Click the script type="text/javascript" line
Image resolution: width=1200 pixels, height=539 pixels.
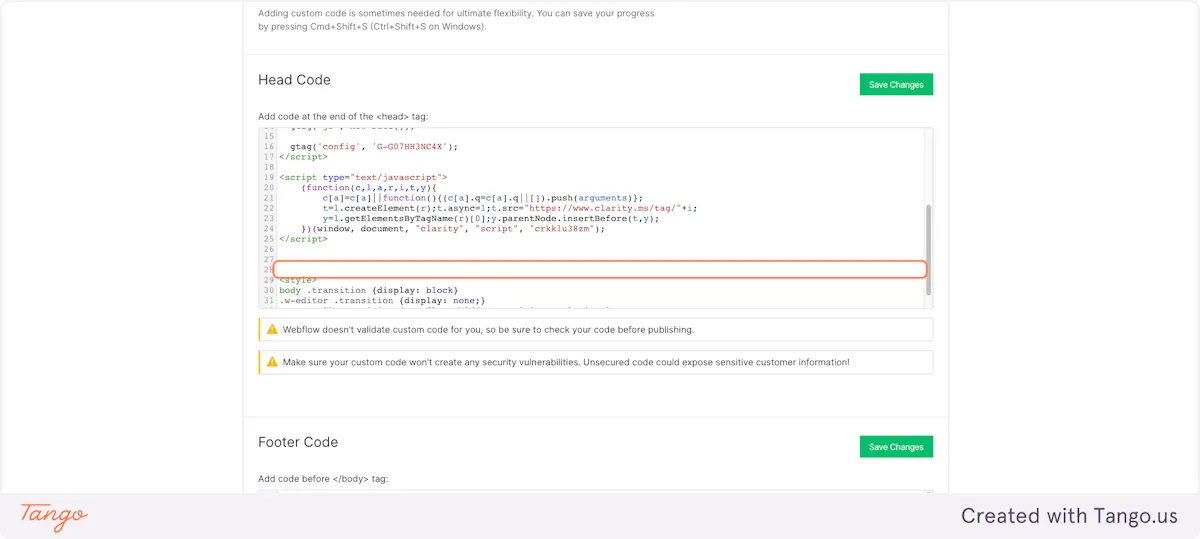(x=364, y=177)
